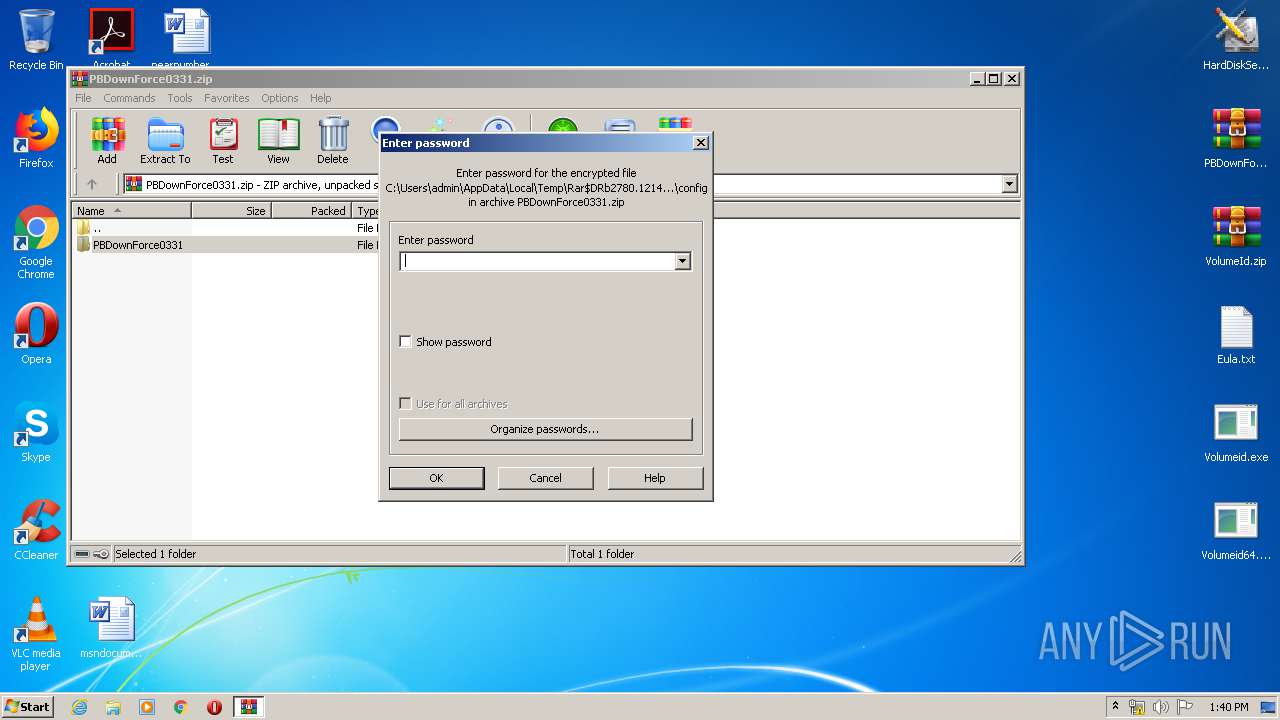Open Chrome from taskbar

point(181,707)
